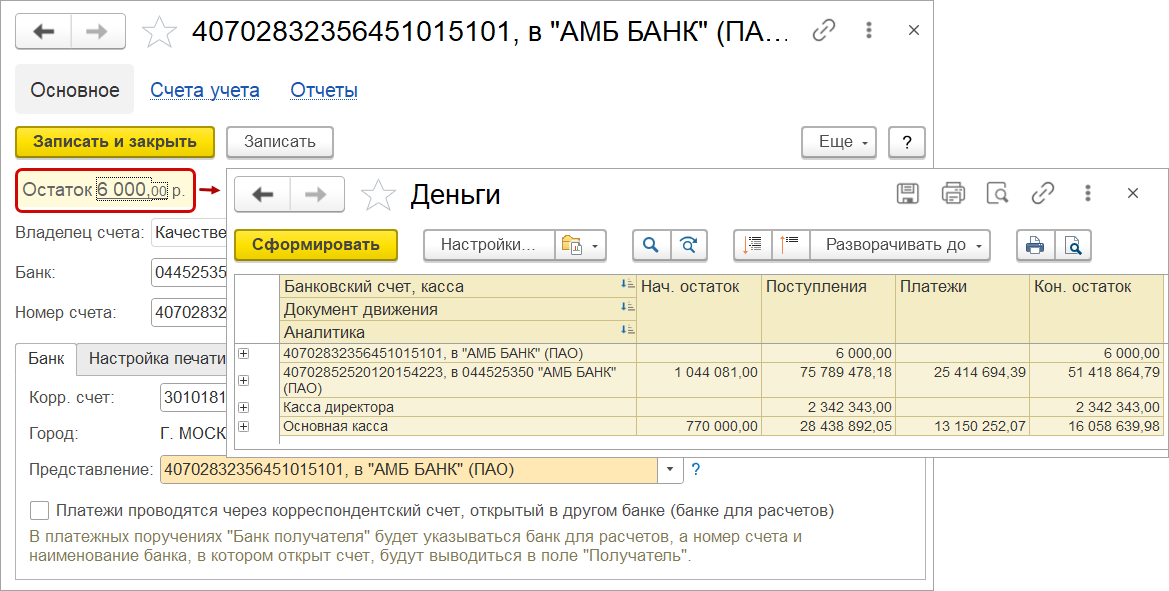This screenshot has height=591, width=1169.
Task: Enable payments through correspondent account checkbox
Action: click(x=39, y=511)
